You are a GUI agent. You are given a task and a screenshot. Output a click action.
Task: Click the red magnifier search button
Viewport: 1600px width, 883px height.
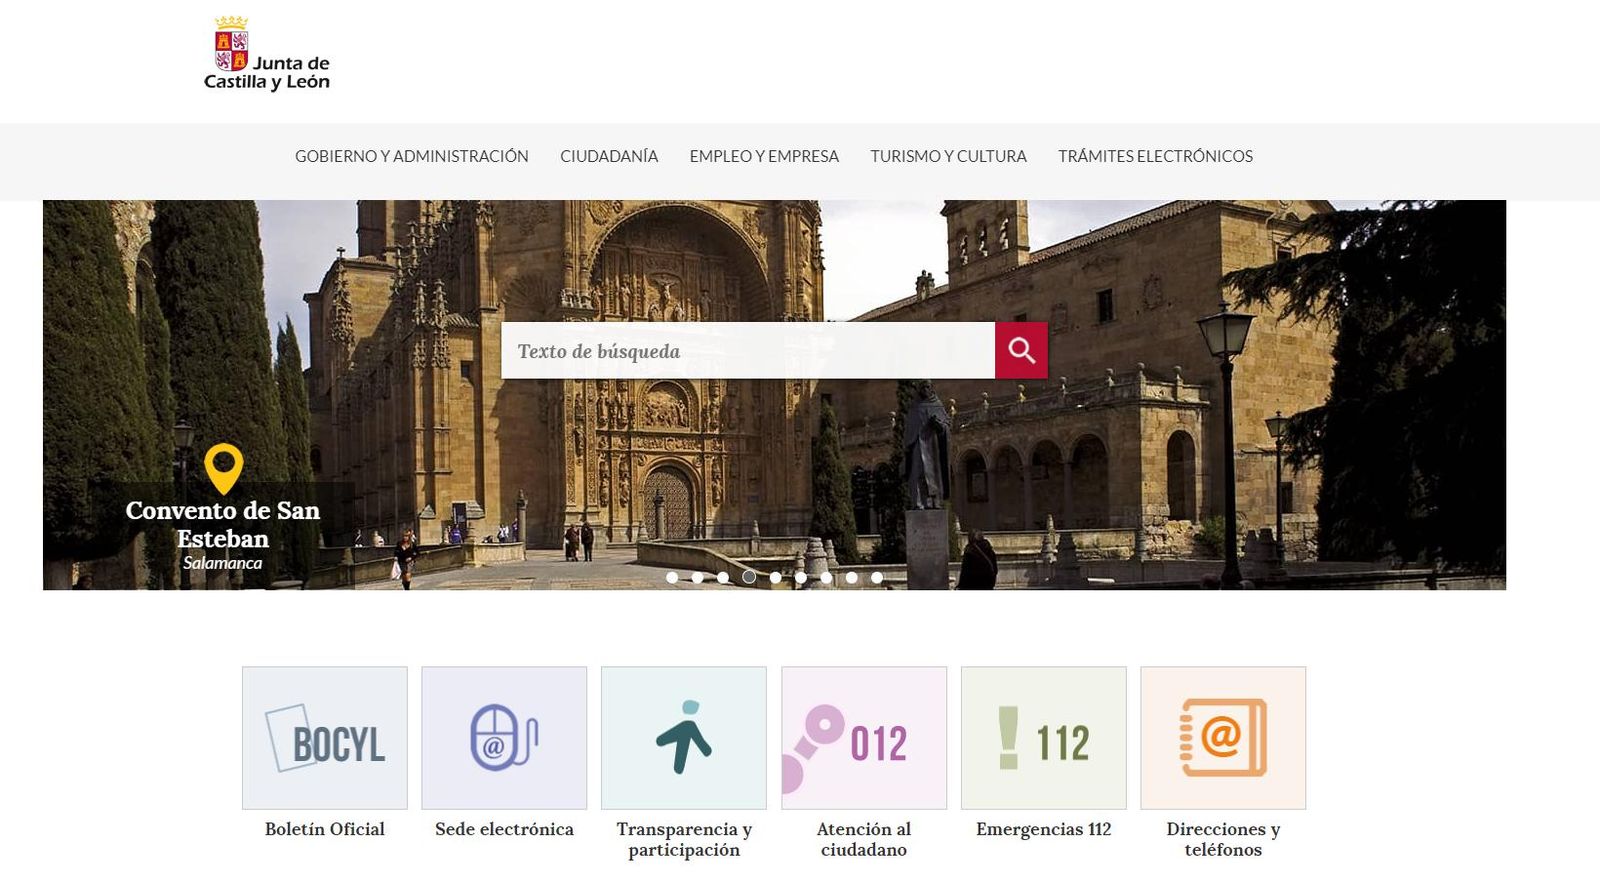pyautogui.click(x=1021, y=350)
